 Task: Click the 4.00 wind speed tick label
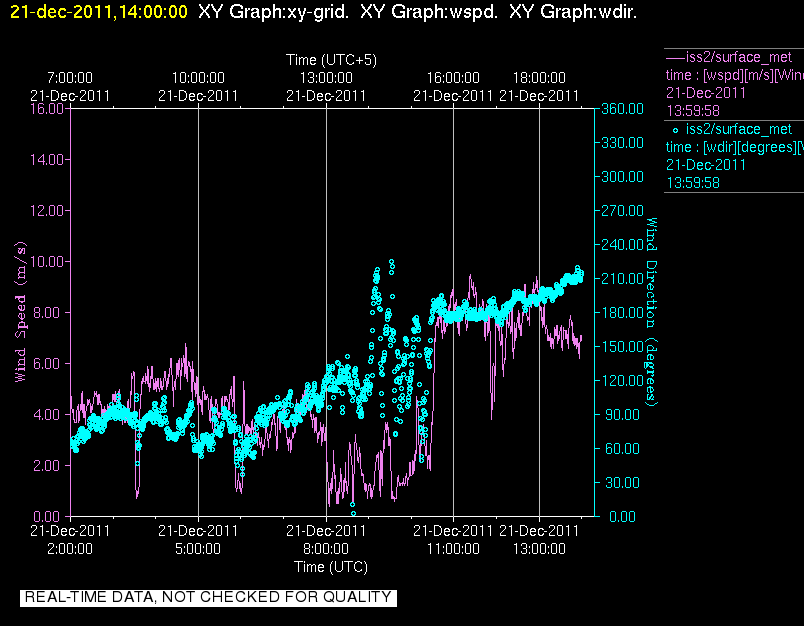coord(47,414)
